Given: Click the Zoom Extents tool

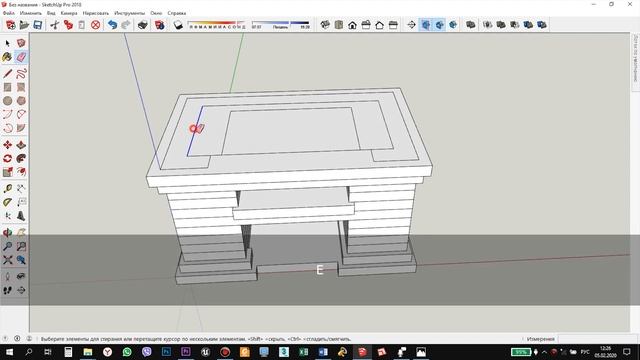Looking at the screenshot, I should [7, 260].
